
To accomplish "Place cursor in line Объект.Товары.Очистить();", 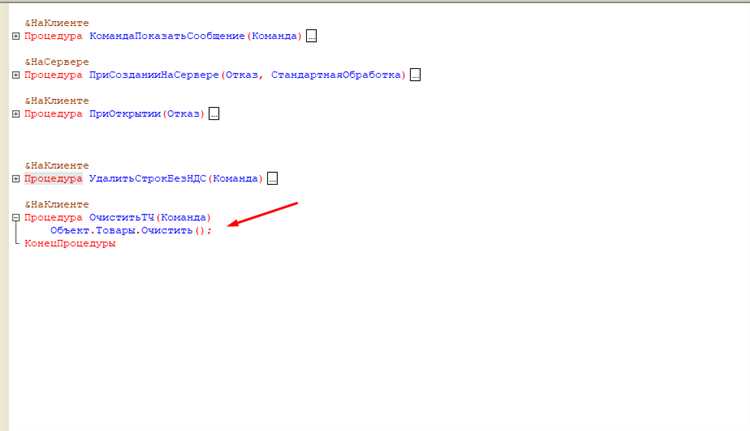I will point(130,231).
